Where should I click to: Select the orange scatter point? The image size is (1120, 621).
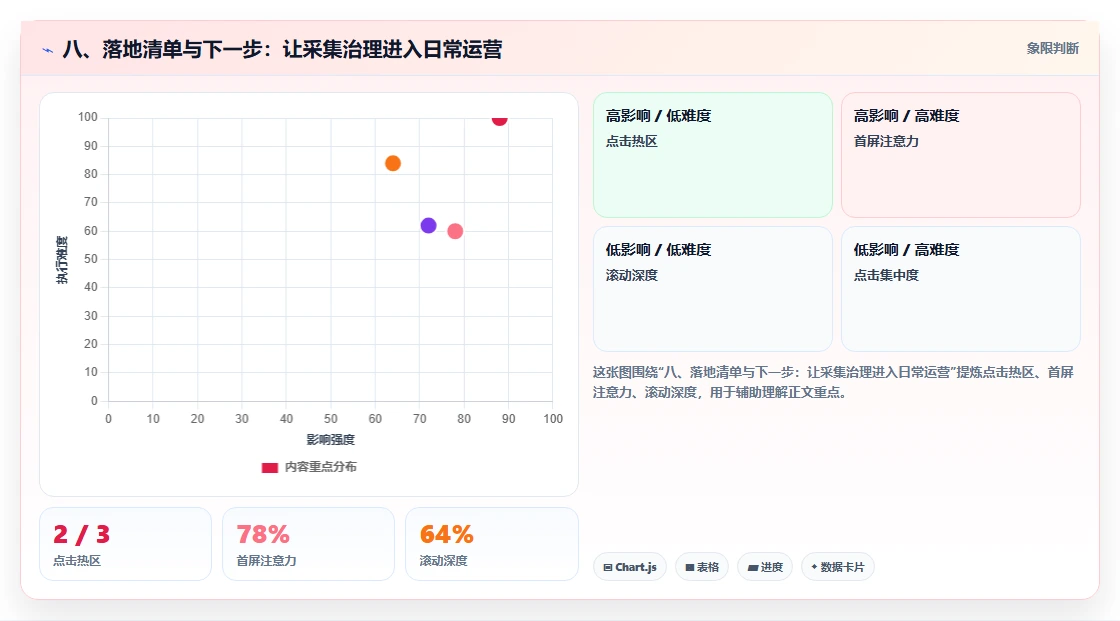[393, 164]
